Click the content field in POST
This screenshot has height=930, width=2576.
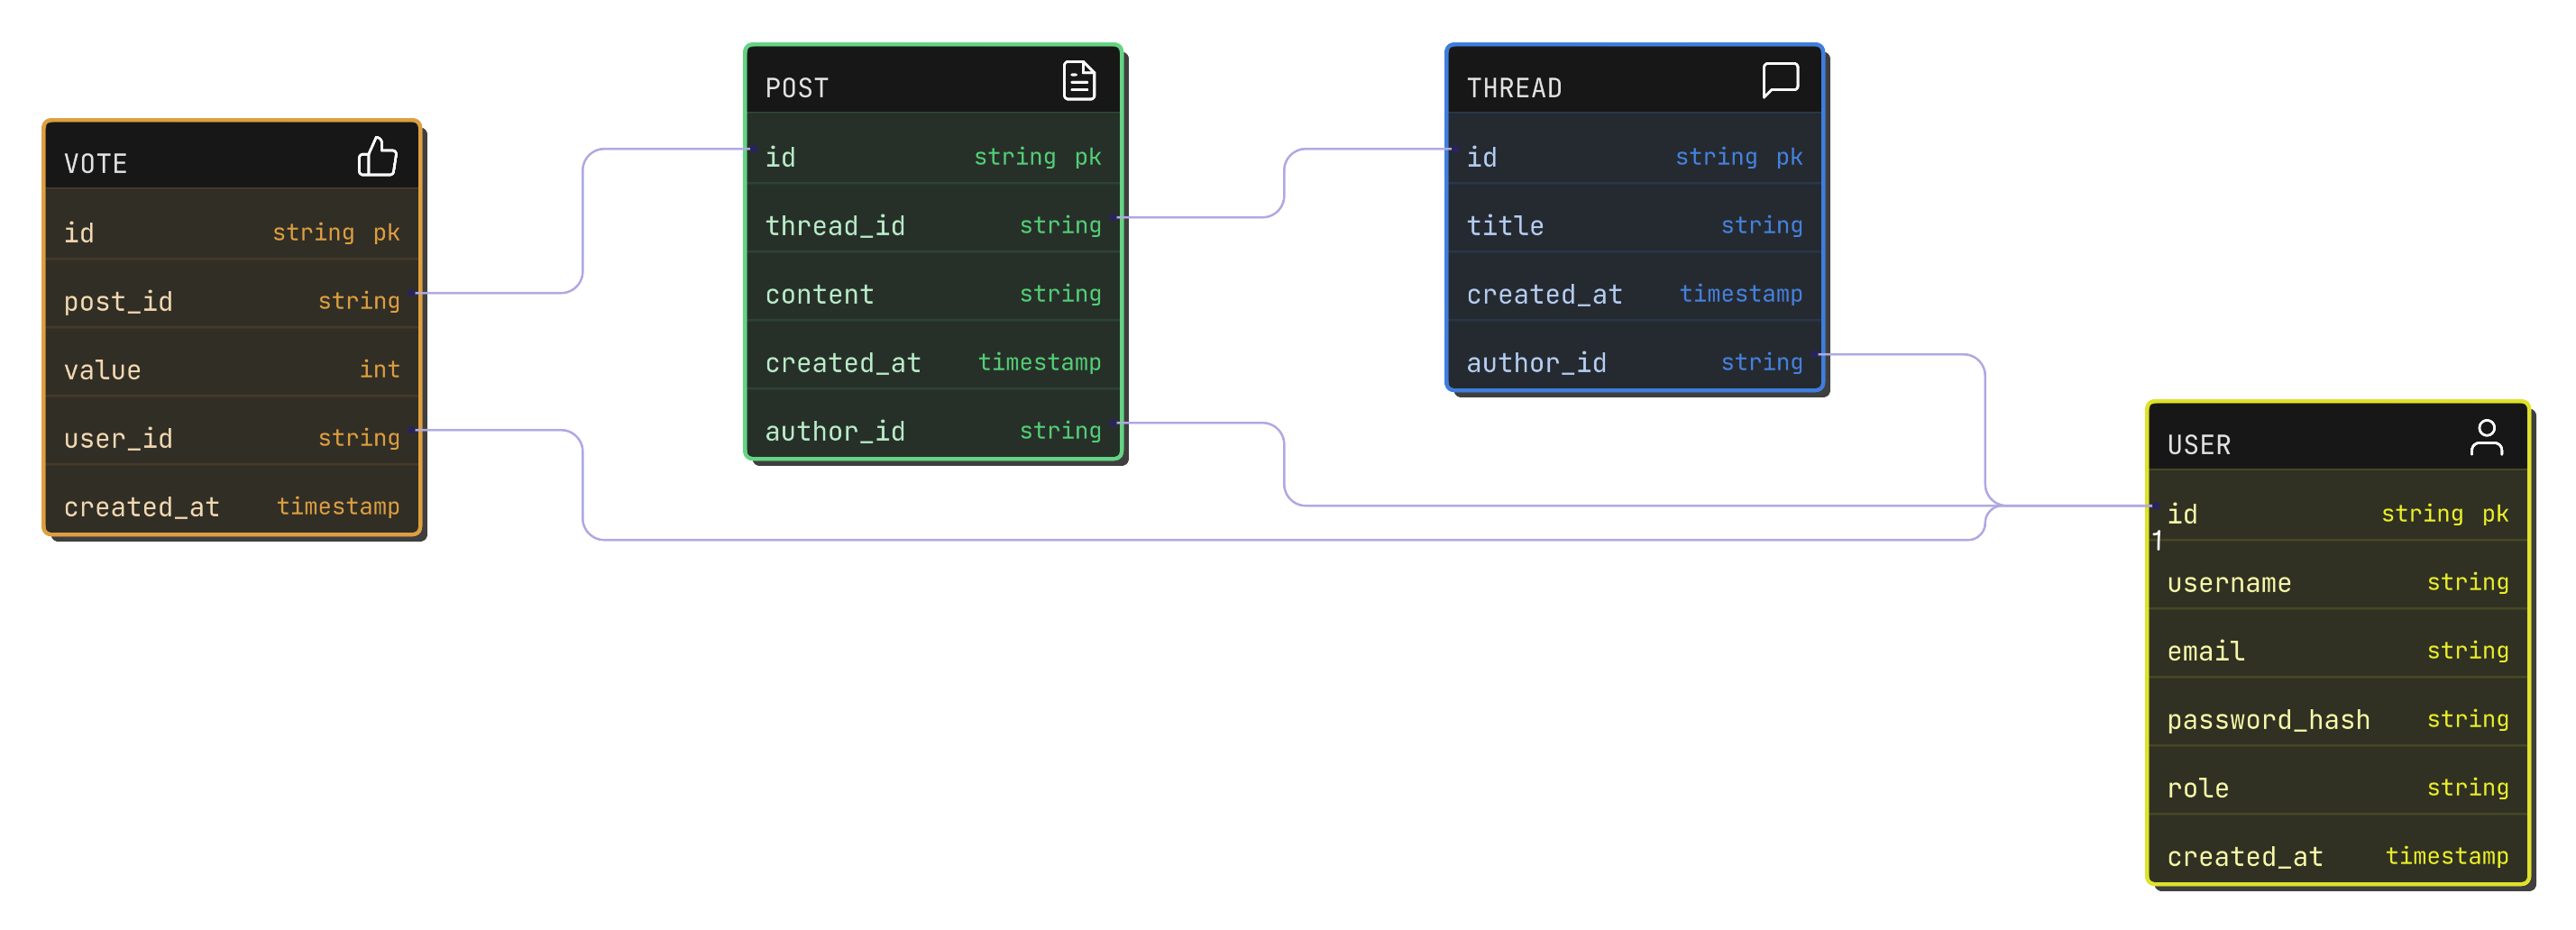pos(819,294)
